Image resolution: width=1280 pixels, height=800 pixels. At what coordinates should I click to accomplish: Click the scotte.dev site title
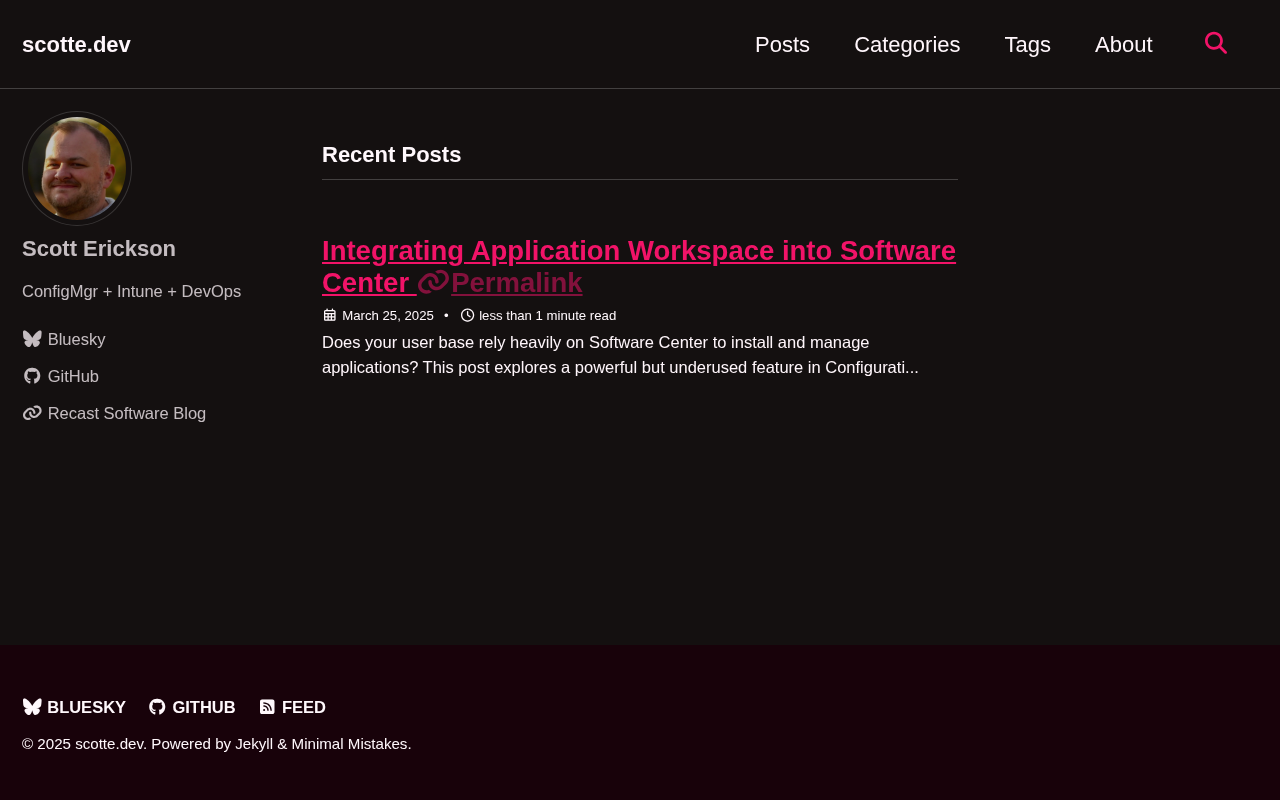click(76, 44)
